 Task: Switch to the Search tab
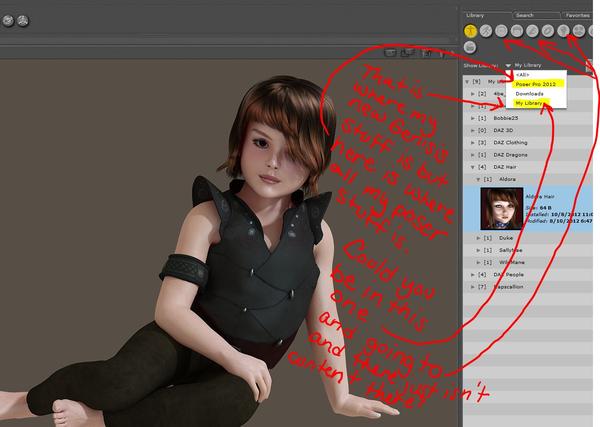[x=525, y=15]
